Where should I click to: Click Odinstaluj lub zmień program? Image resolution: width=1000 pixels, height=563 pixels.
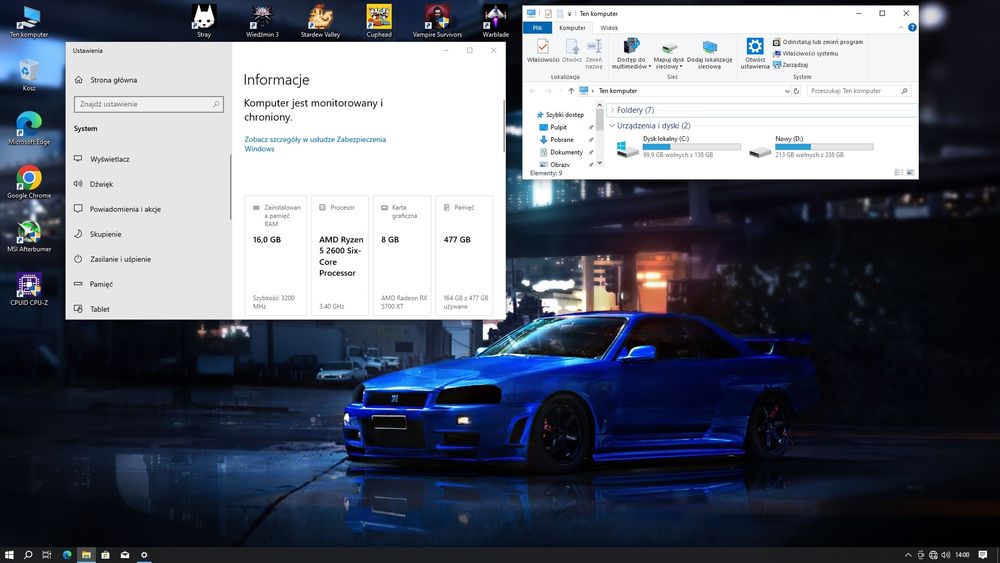pos(818,42)
